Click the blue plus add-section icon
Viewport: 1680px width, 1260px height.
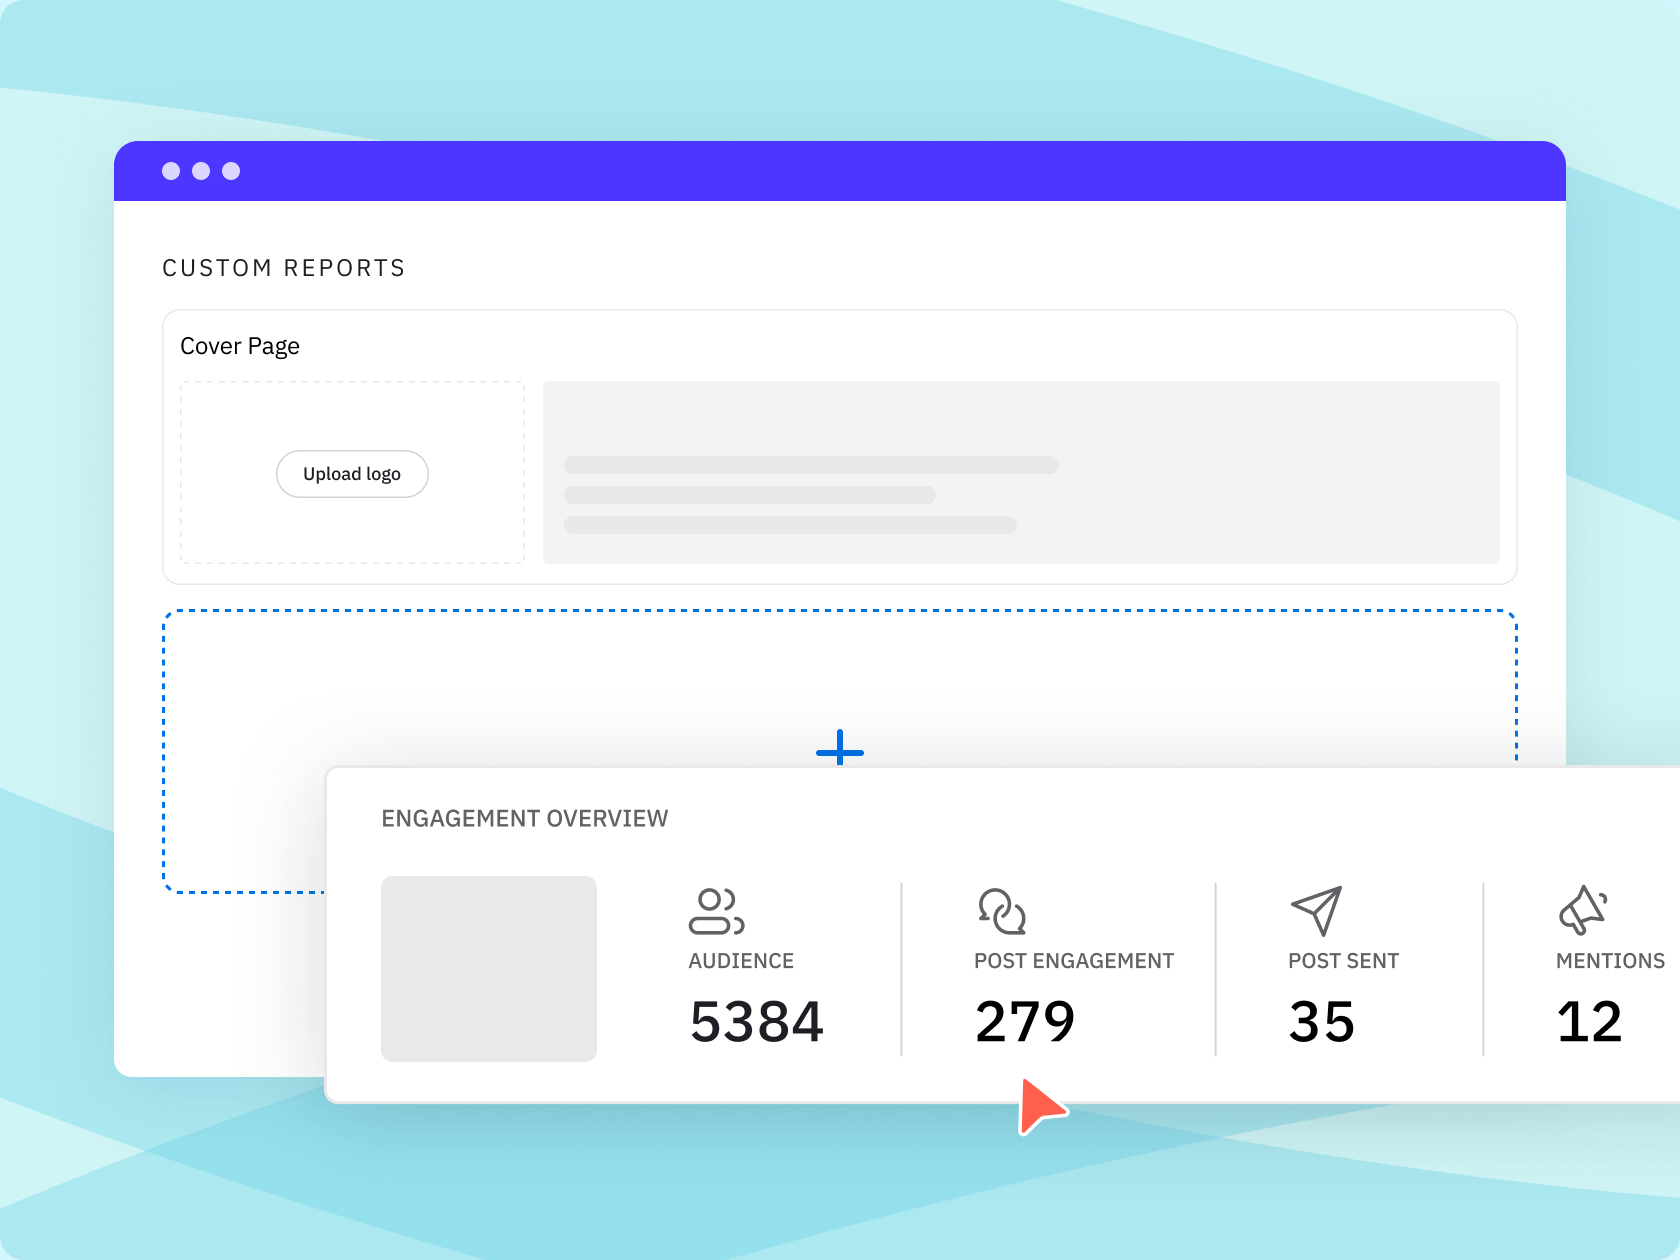point(840,748)
